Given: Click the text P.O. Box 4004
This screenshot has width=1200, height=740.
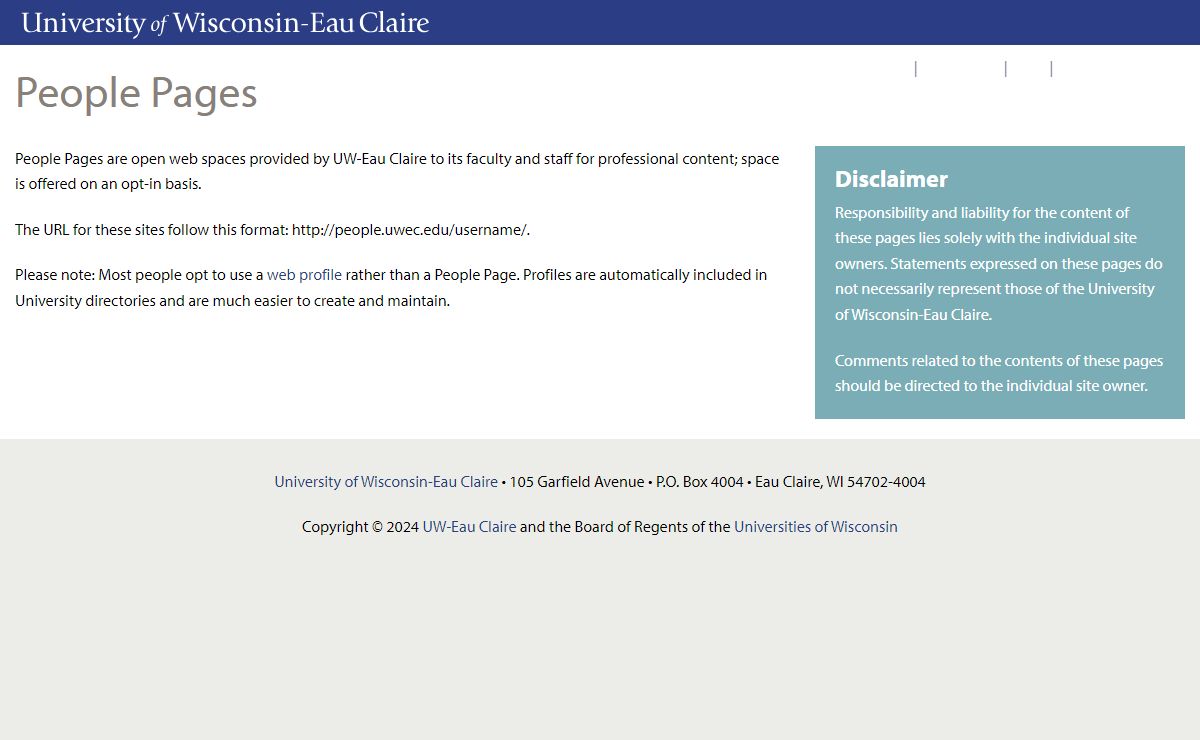Looking at the screenshot, I should point(700,482).
